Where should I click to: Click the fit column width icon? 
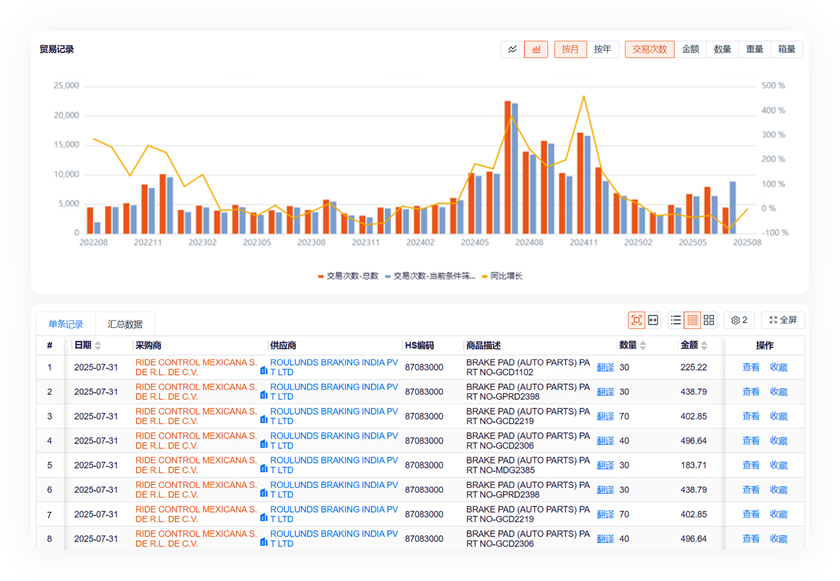653,320
